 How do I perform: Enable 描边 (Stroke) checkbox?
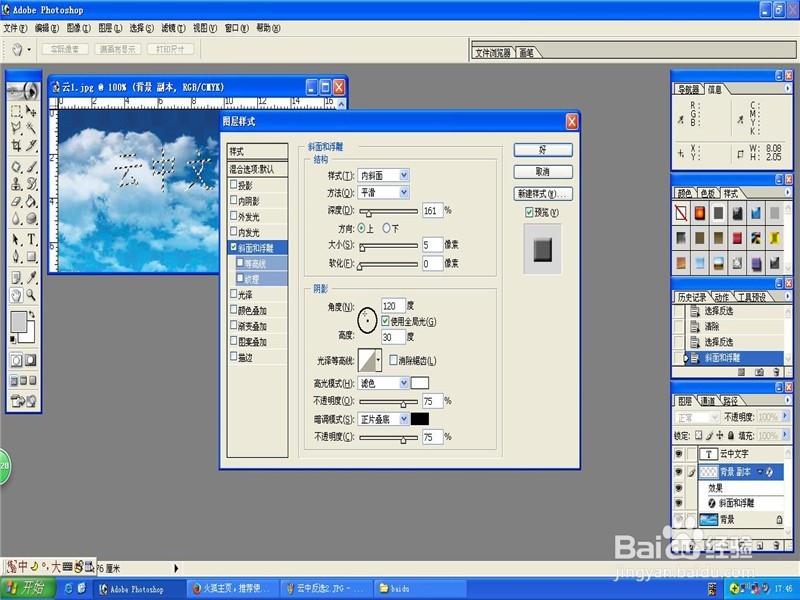click(x=234, y=357)
